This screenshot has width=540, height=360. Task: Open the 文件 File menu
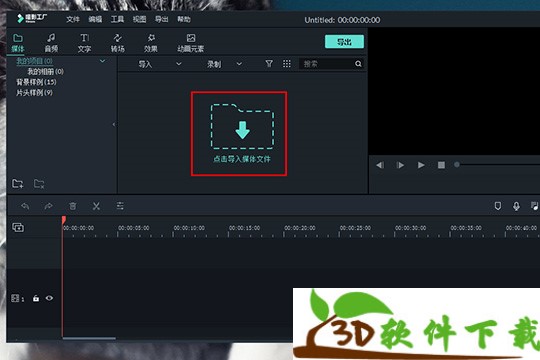coord(72,19)
